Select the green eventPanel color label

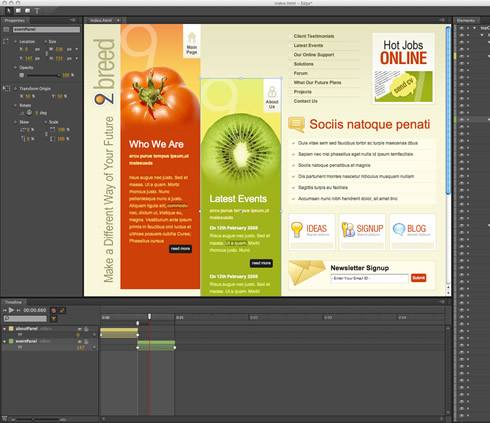[11, 341]
